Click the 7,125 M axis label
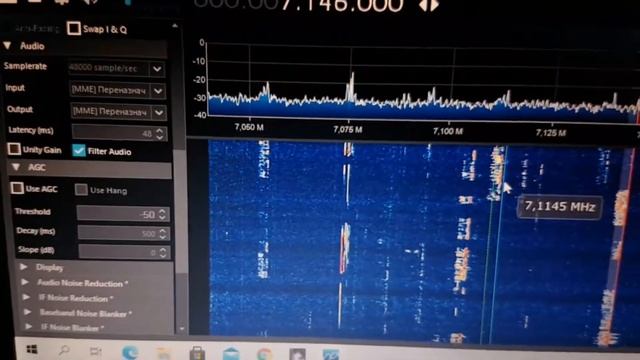Viewport: 640px width, 360px height. [551, 133]
